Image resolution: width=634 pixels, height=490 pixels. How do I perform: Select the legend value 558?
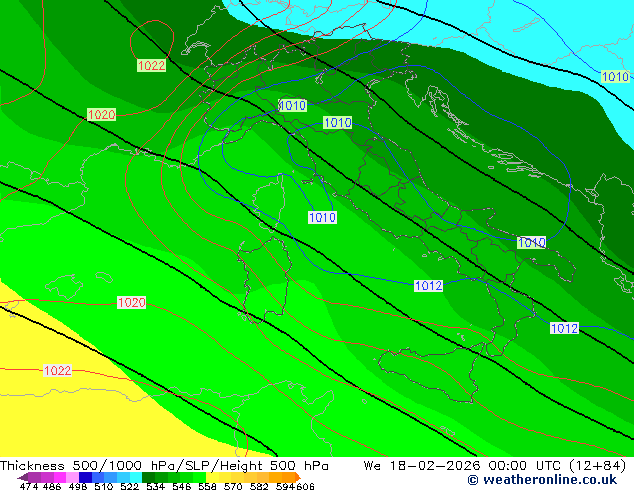[x=207, y=486]
